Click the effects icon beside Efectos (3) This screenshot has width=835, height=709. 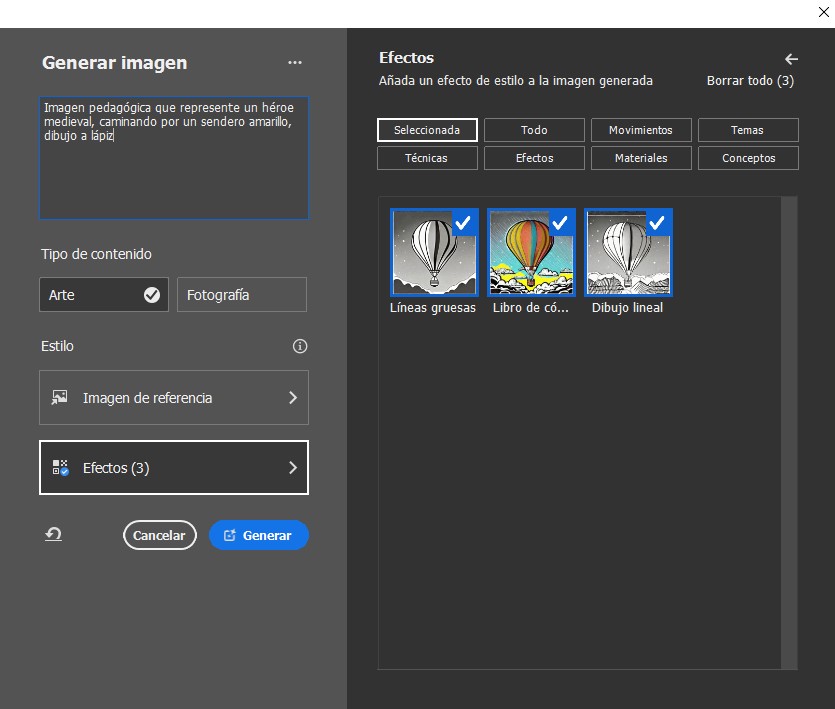60,468
